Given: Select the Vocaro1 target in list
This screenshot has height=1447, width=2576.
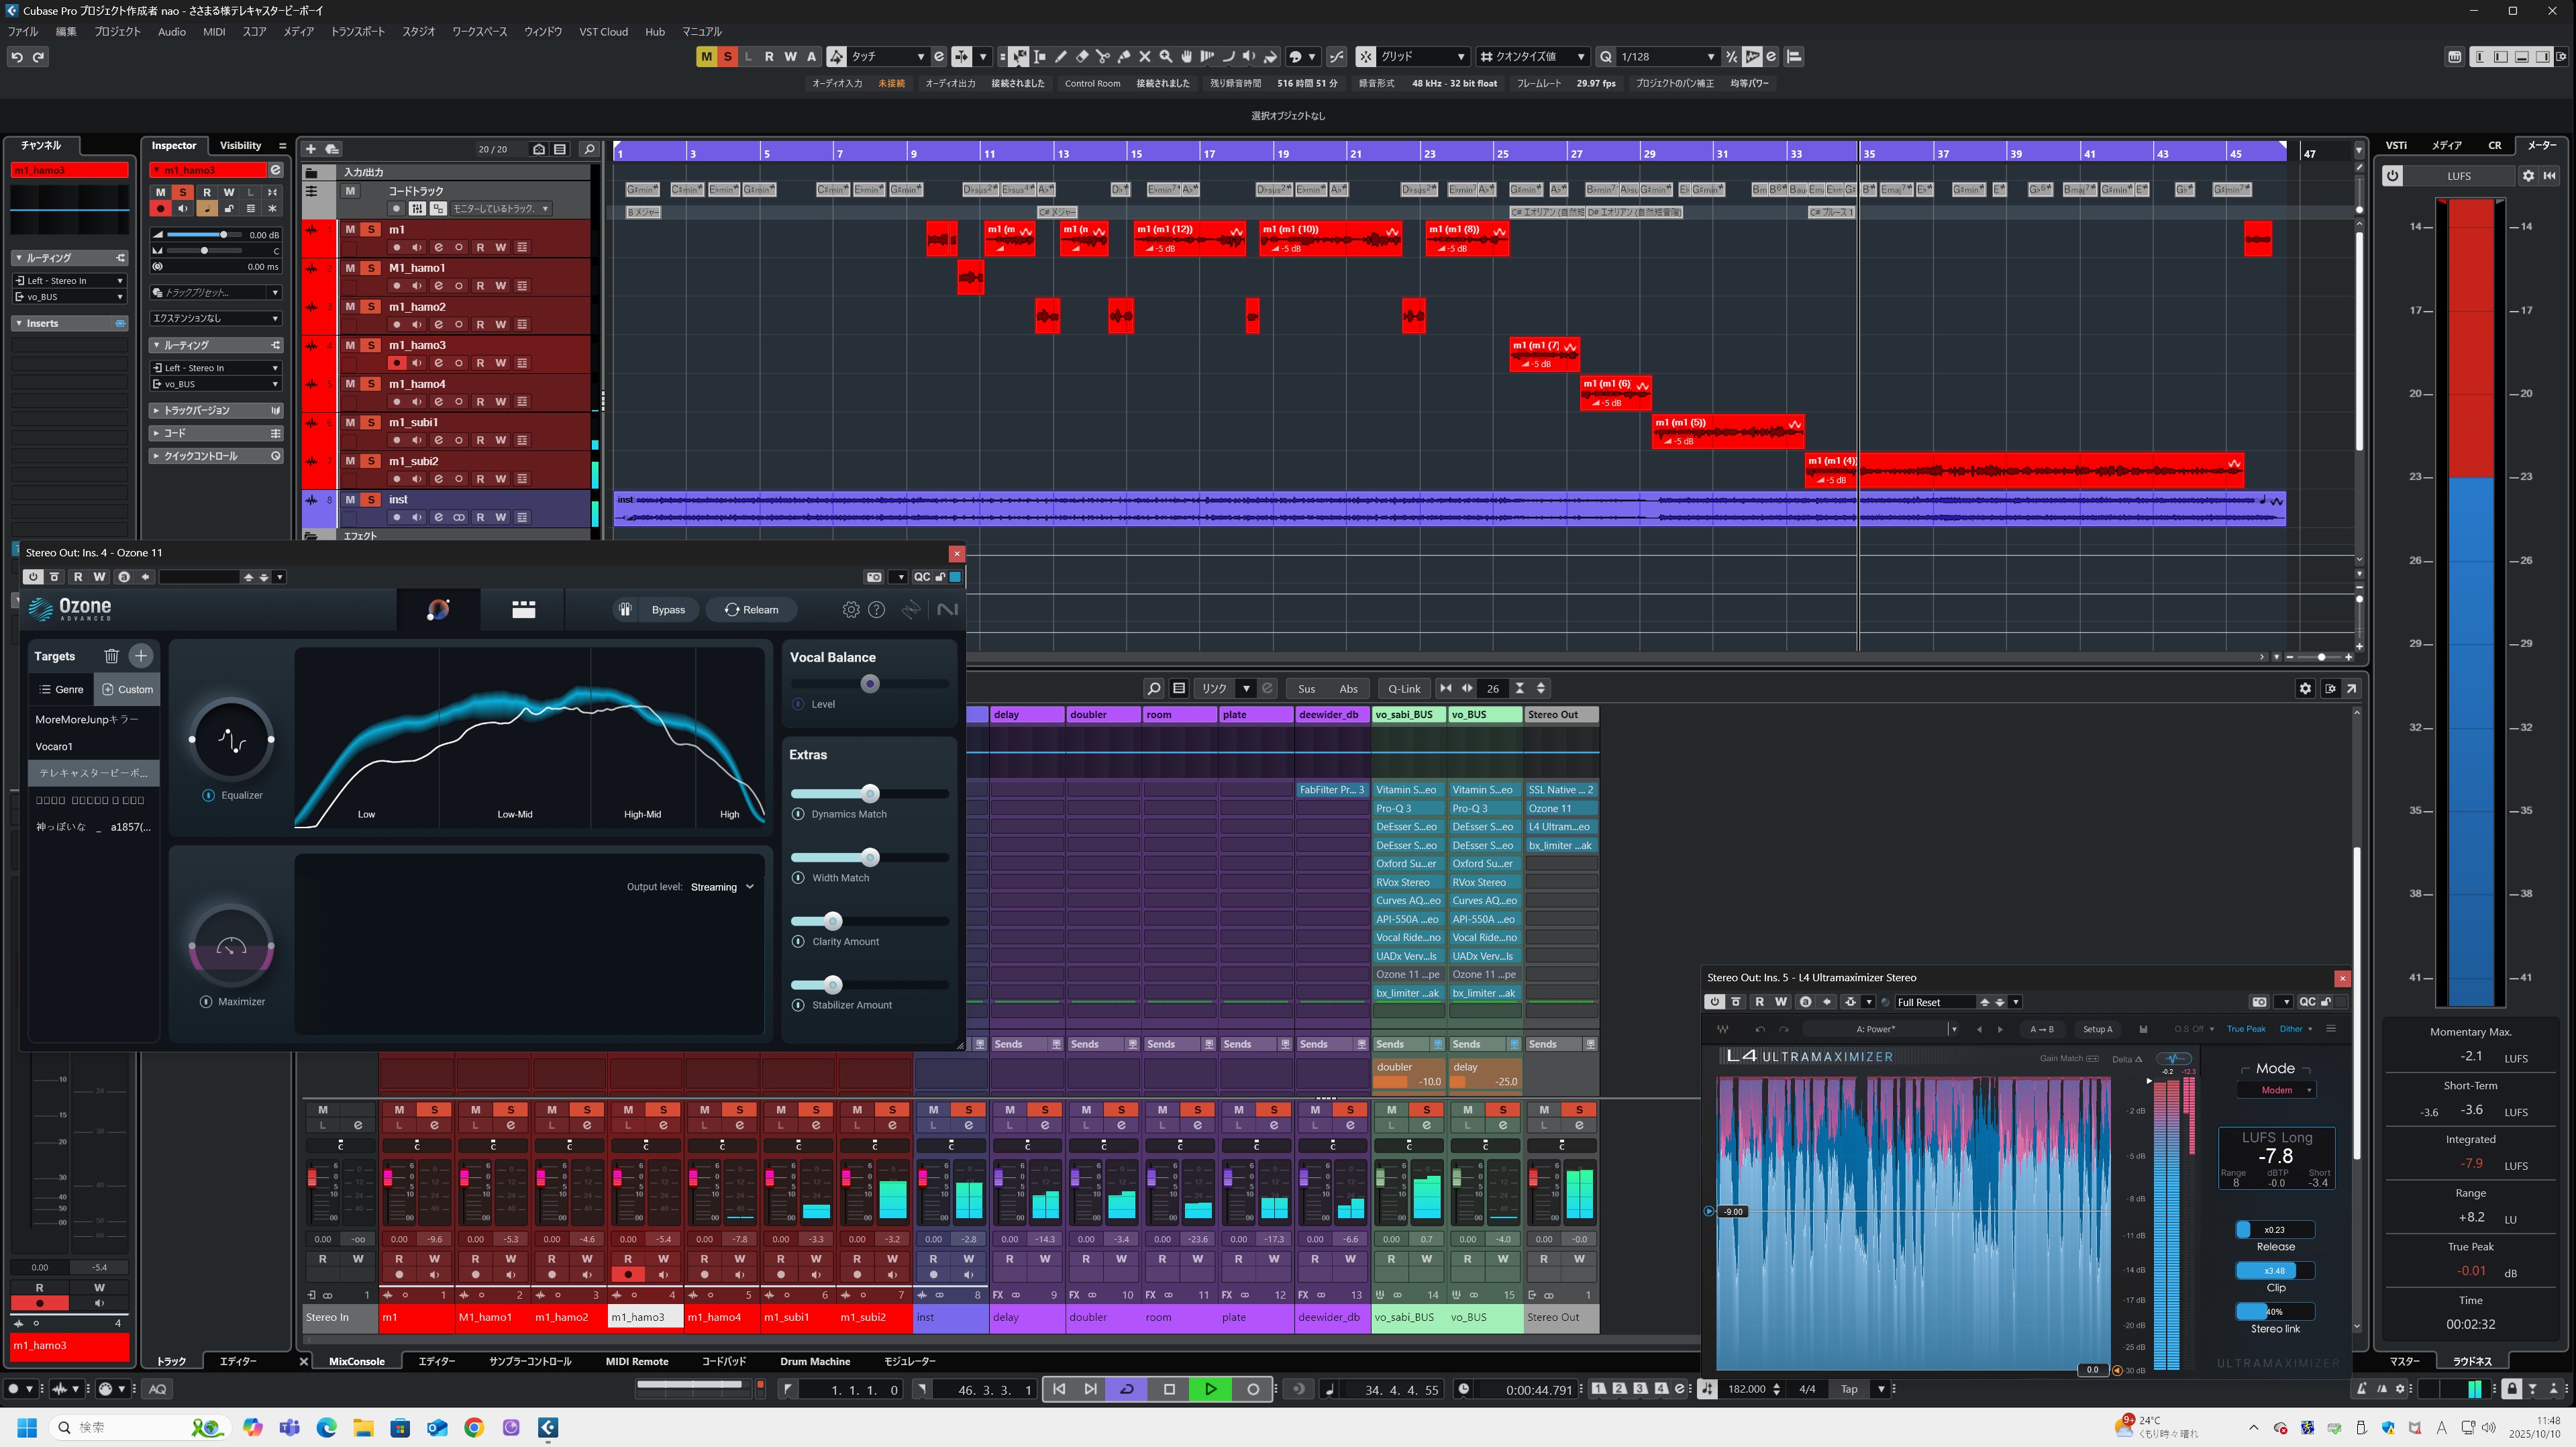Looking at the screenshot, I should click(54, 746).
